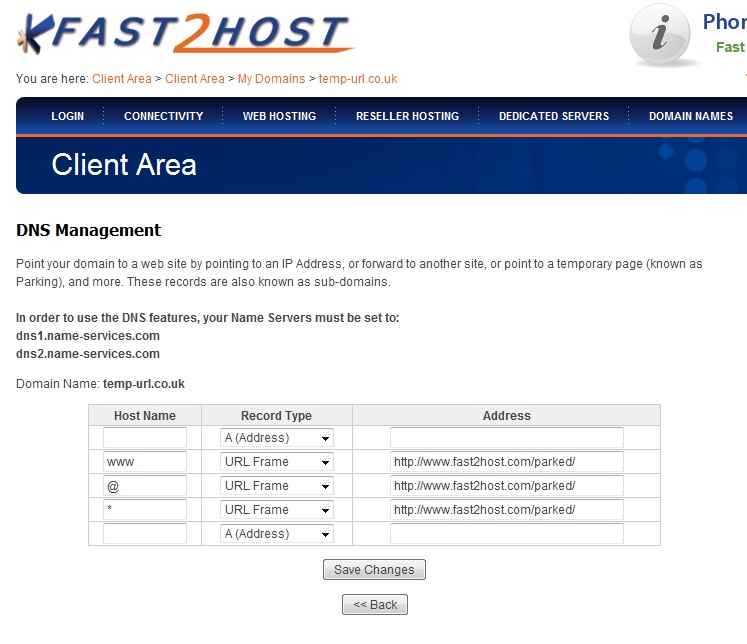The height and width of the screenshot is (644, 747).
Task: Click the Domain Name temp-url.co.uk text
Action: click(x=101, y=384)
